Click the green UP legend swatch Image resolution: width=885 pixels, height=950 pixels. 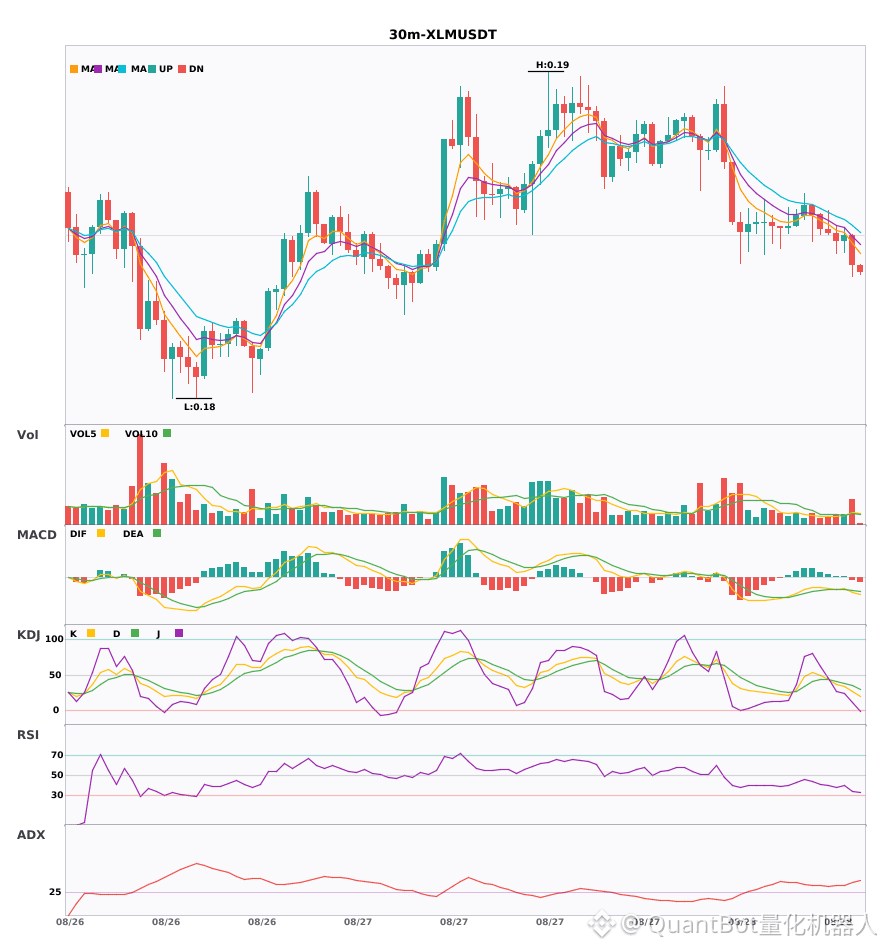(x=152, y=69)
